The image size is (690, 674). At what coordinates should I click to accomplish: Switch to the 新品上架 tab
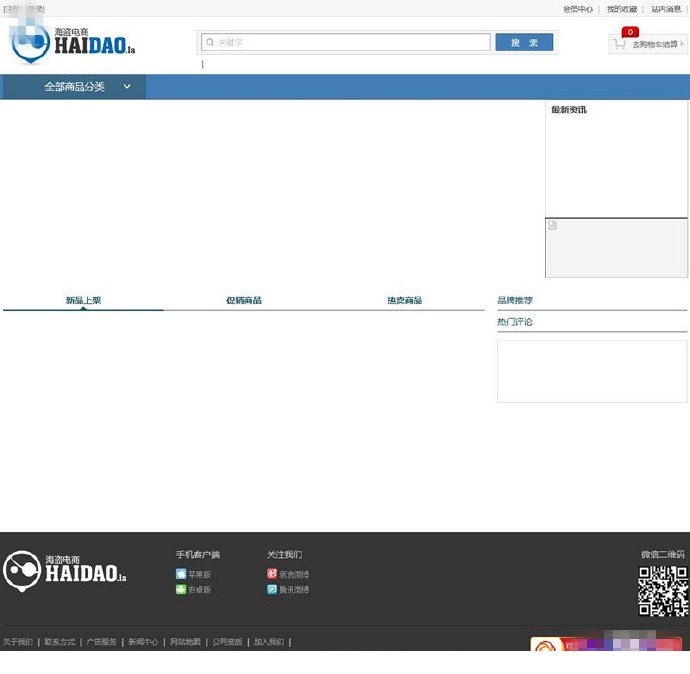coord(84,300)
